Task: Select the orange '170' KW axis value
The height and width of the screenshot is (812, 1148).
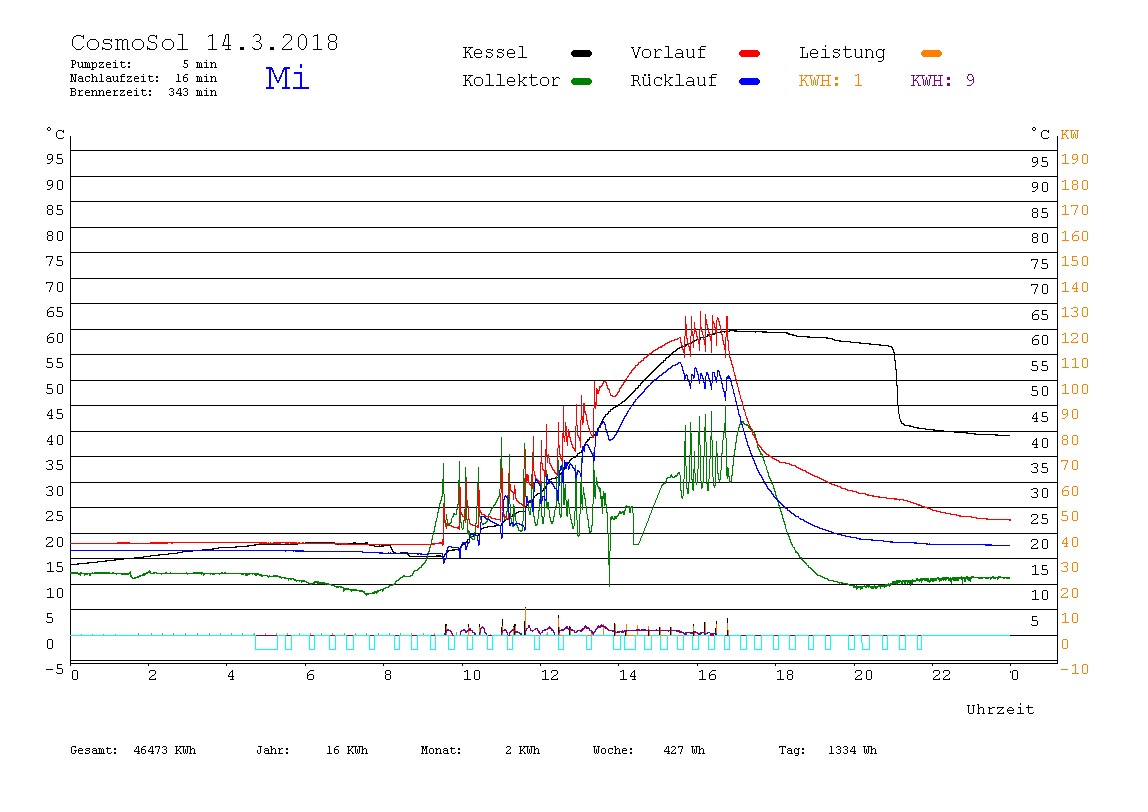Action: pyautogui.click(x=1075, y=211)
